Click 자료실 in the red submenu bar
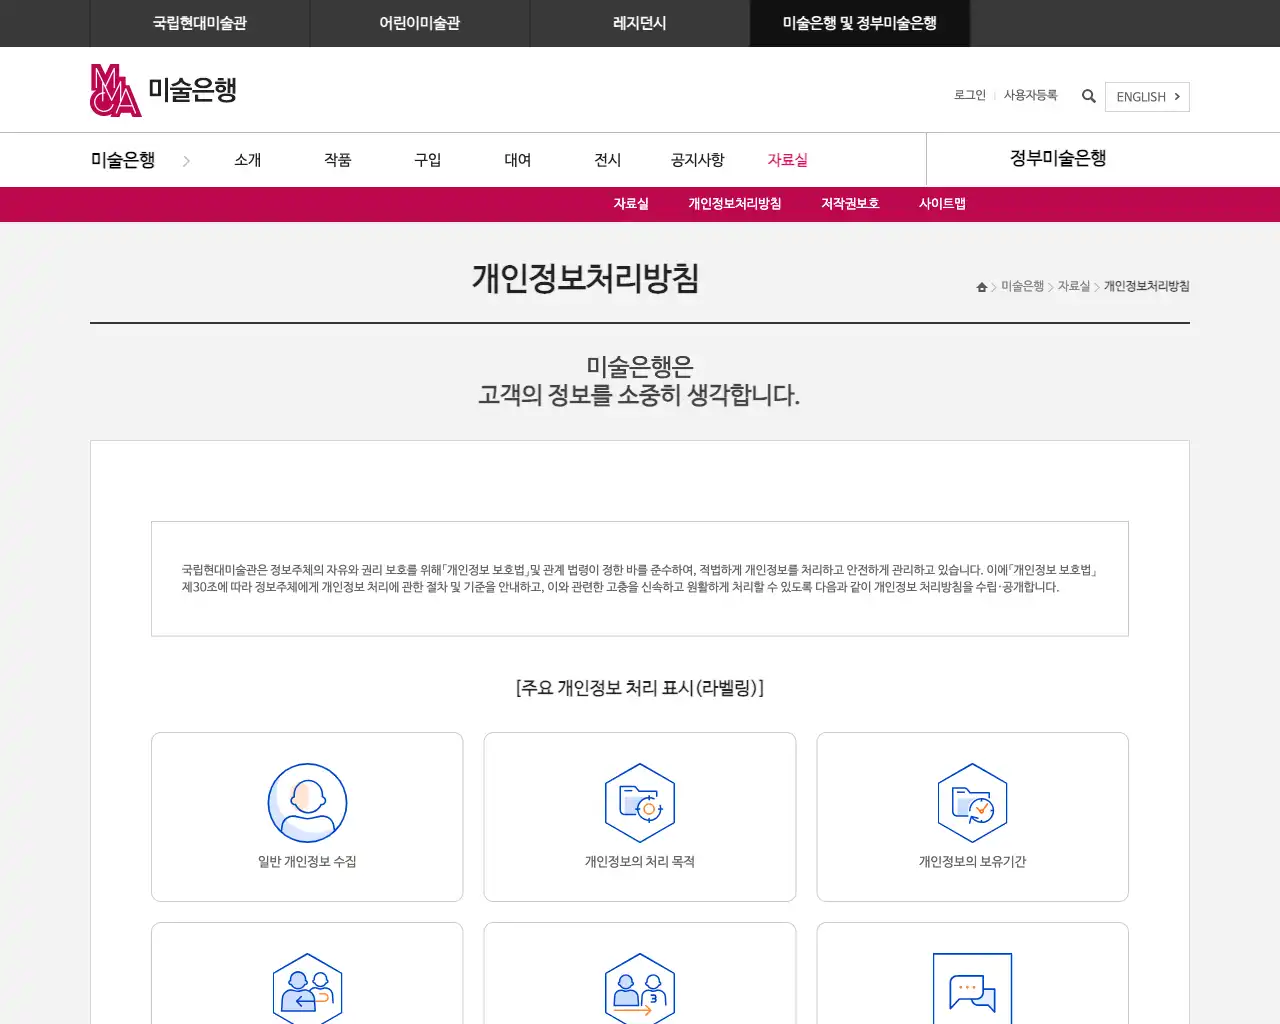Screen dimensions: 1280x1024 coord(631,204)
